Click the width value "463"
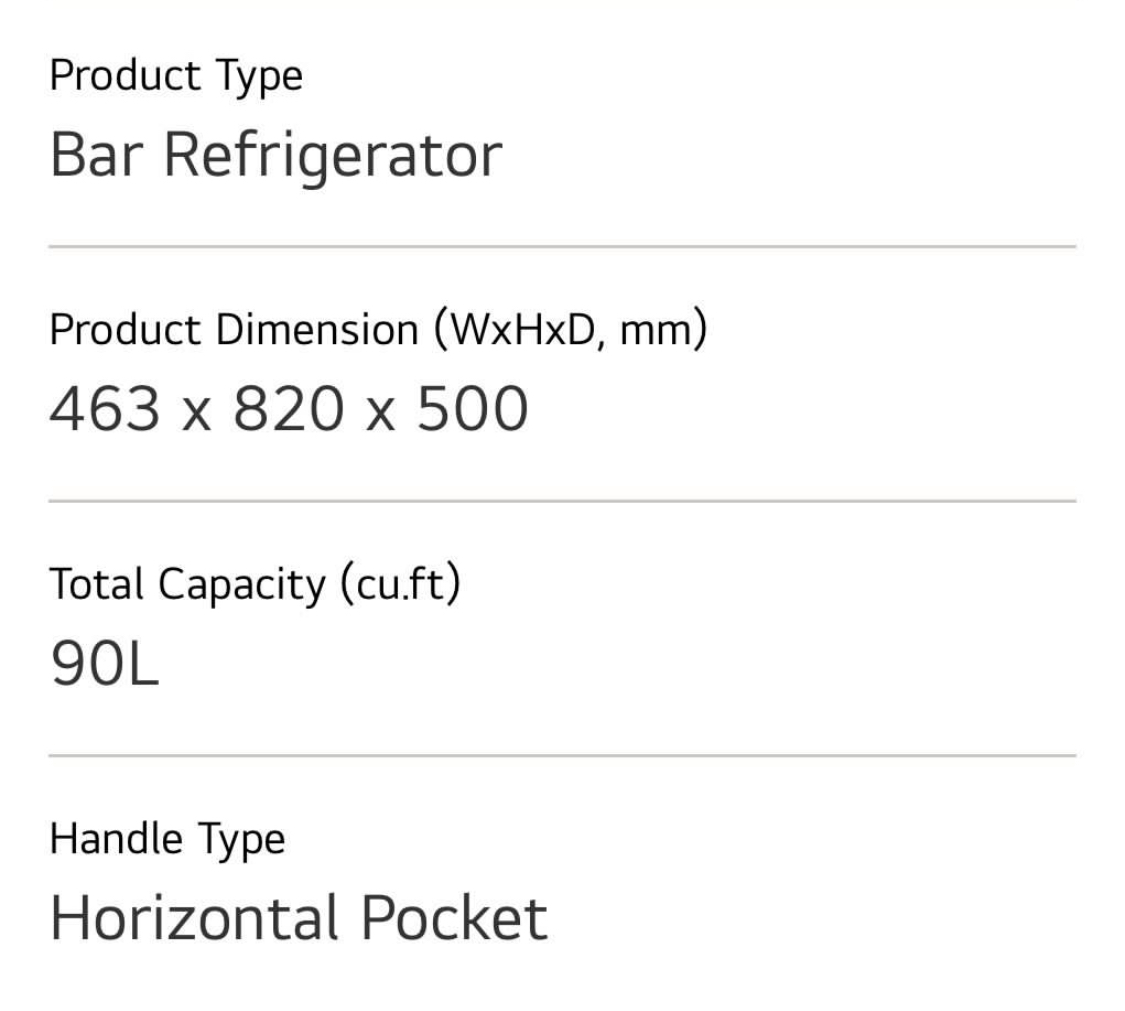The image size is (1125, 1011). pos(105,410)
